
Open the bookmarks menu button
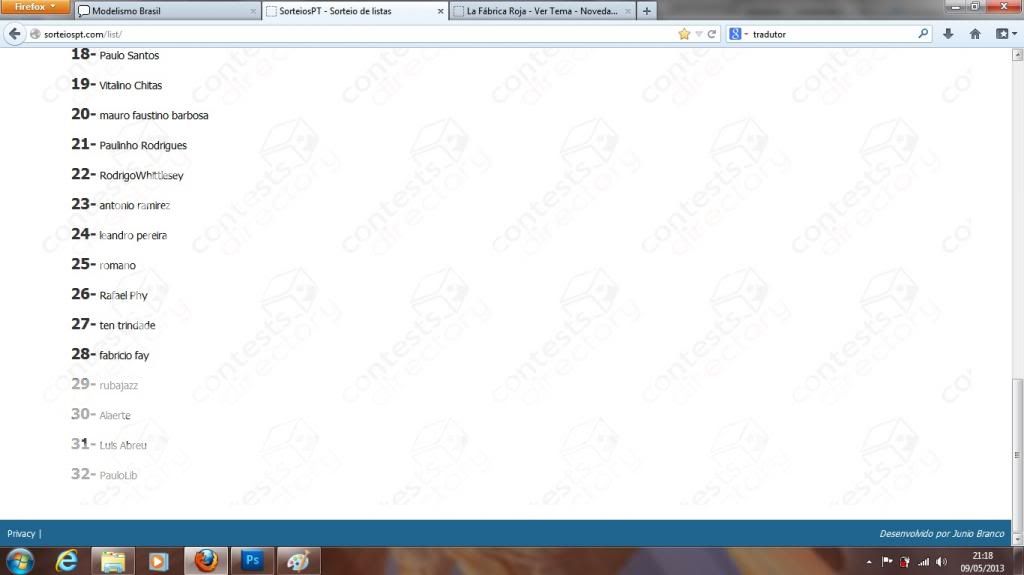(1006, 34)
